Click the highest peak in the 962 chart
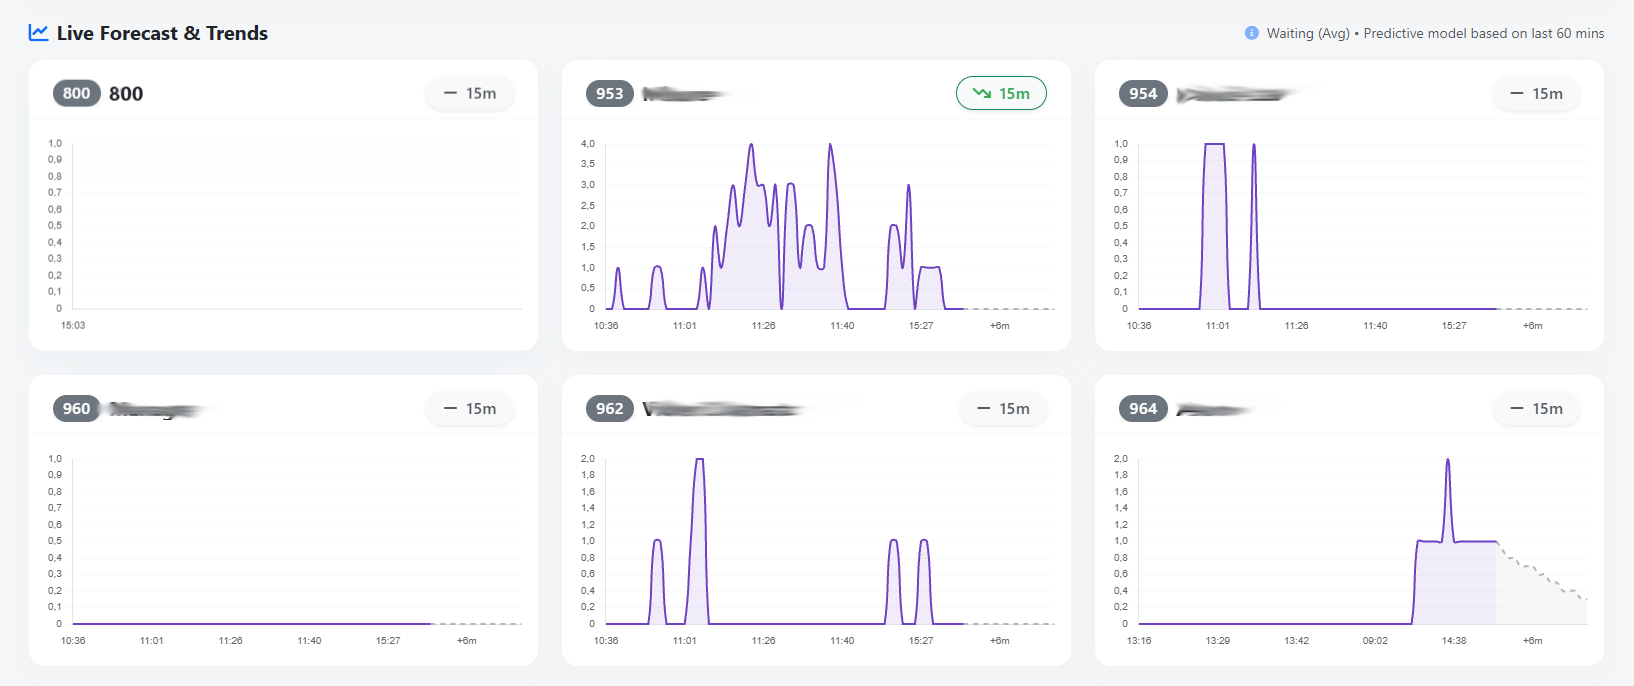Image resolution: width=1634 pixels, height=686 pixels. pos(699,460)
